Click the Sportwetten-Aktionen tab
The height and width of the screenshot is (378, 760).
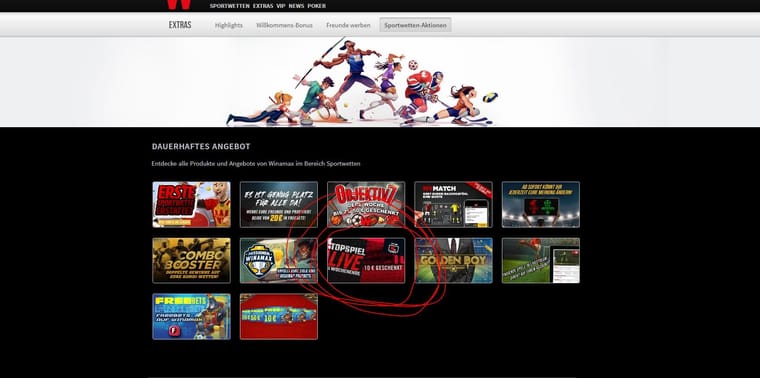415,25
